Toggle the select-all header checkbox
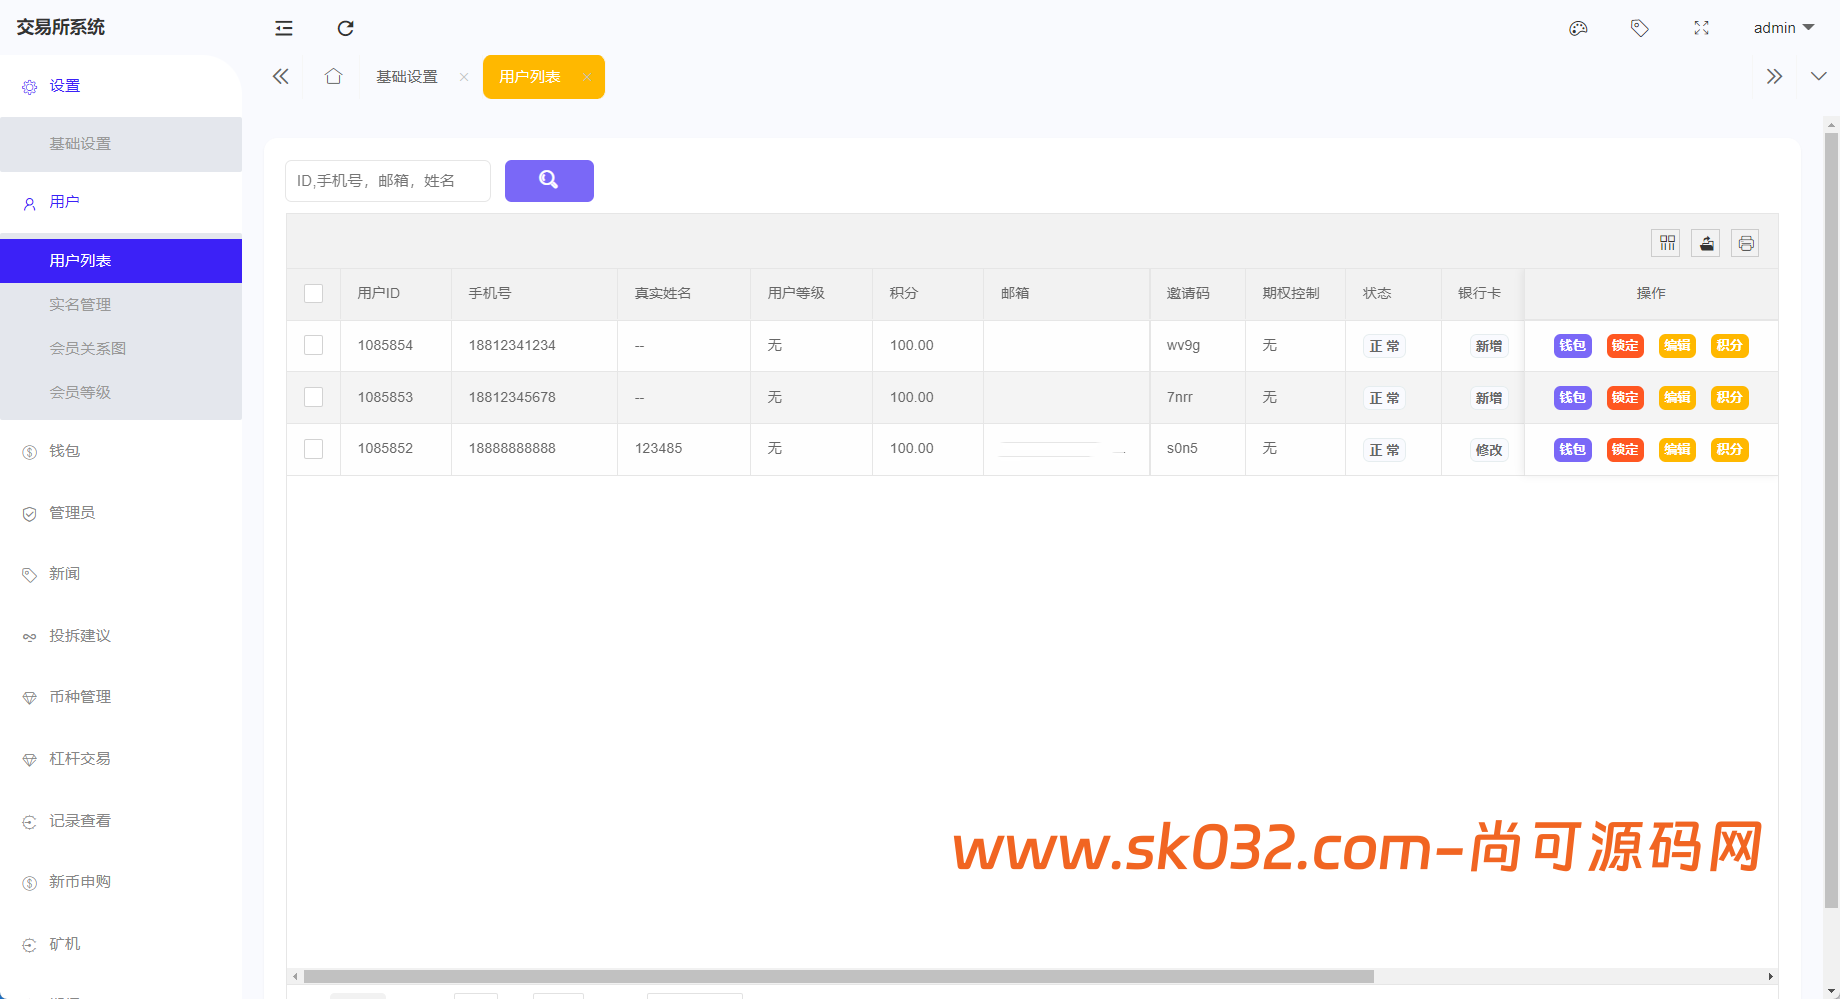Screen dimensions: 1840x999 coord(313,293)
